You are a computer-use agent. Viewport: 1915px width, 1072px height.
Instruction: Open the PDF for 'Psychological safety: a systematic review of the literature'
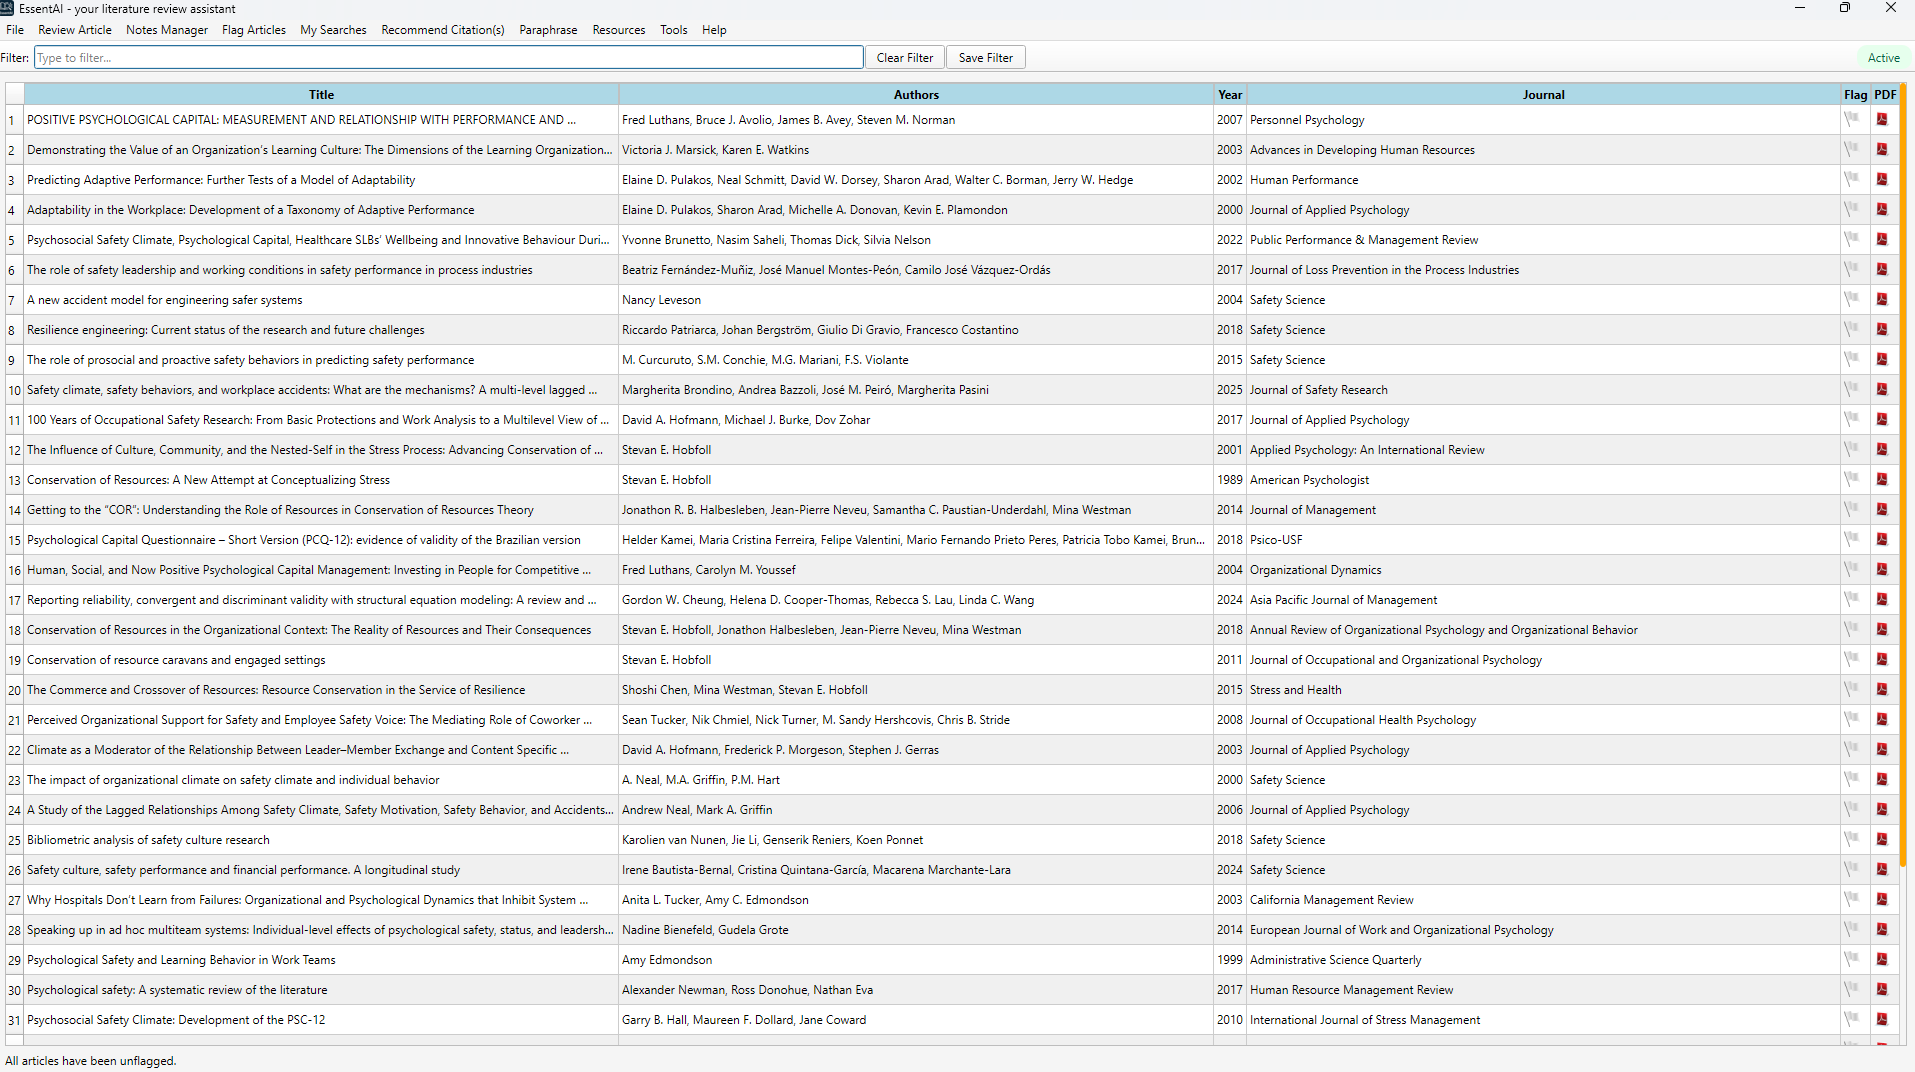(1883, 989)
